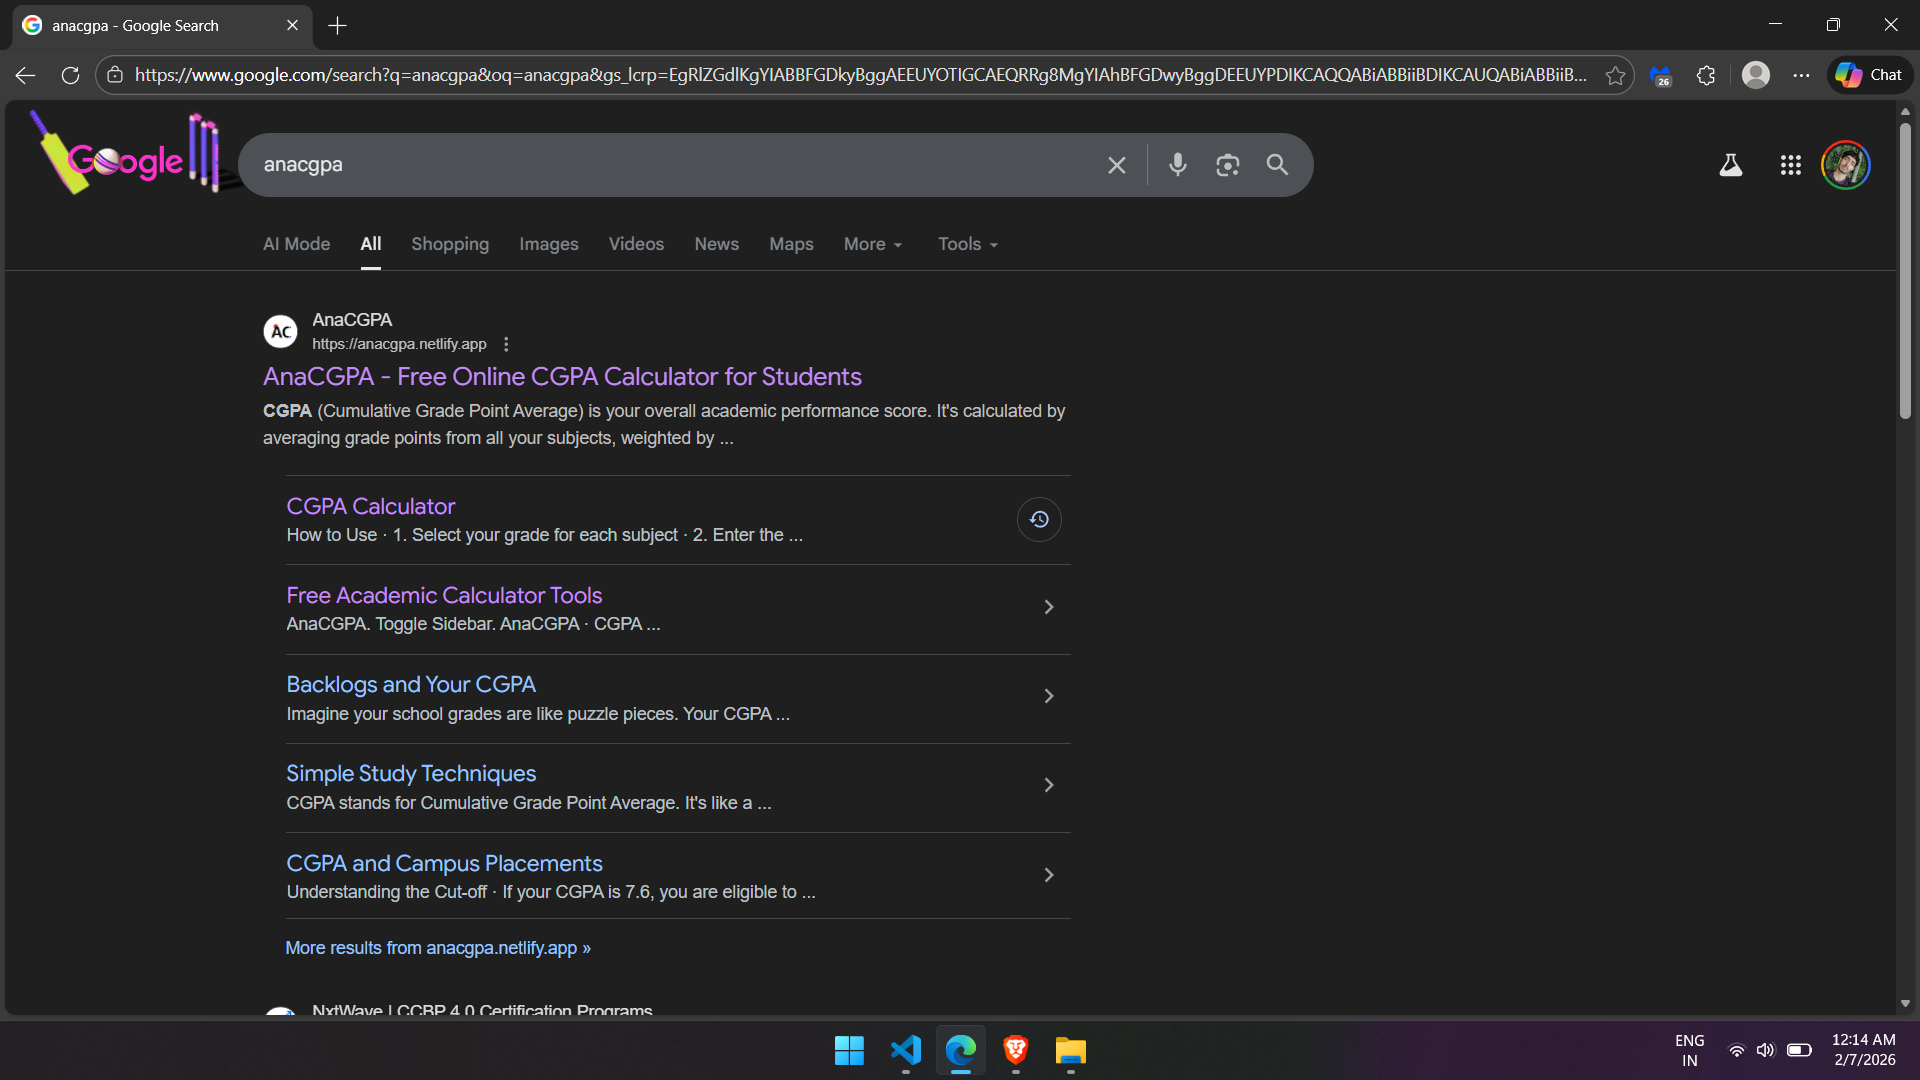Open the browser profile icon
Image resolution: width=1920 pixels, height=1080 pixels.
pyautogui.click(x=1756, y=75)
